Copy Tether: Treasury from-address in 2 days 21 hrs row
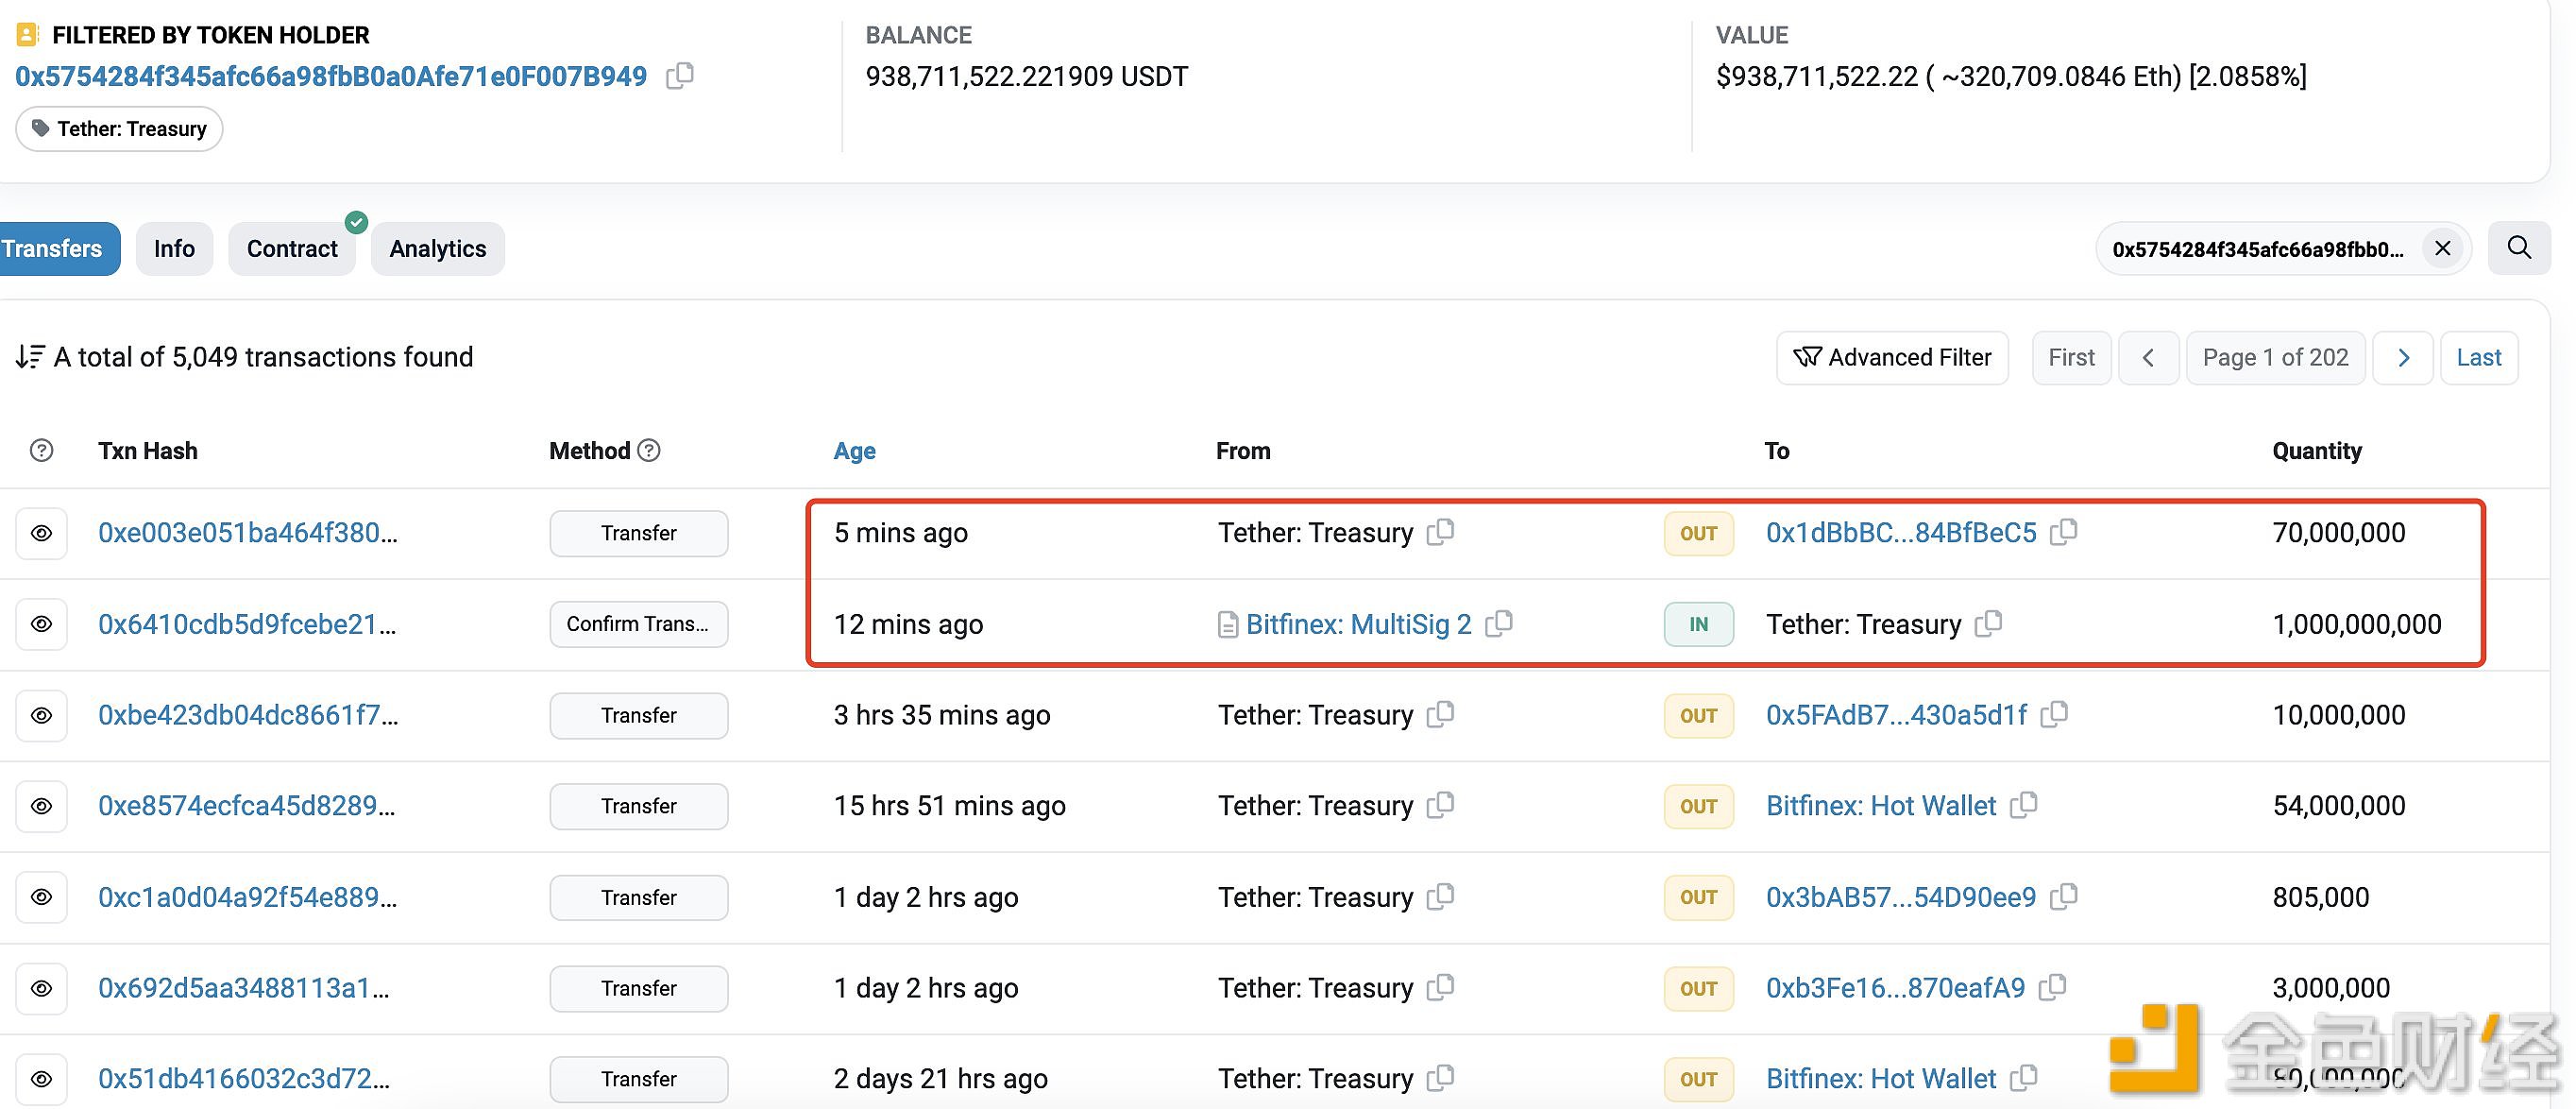This screenshot has height=1109, width=2576. tap(1440, 1078)
